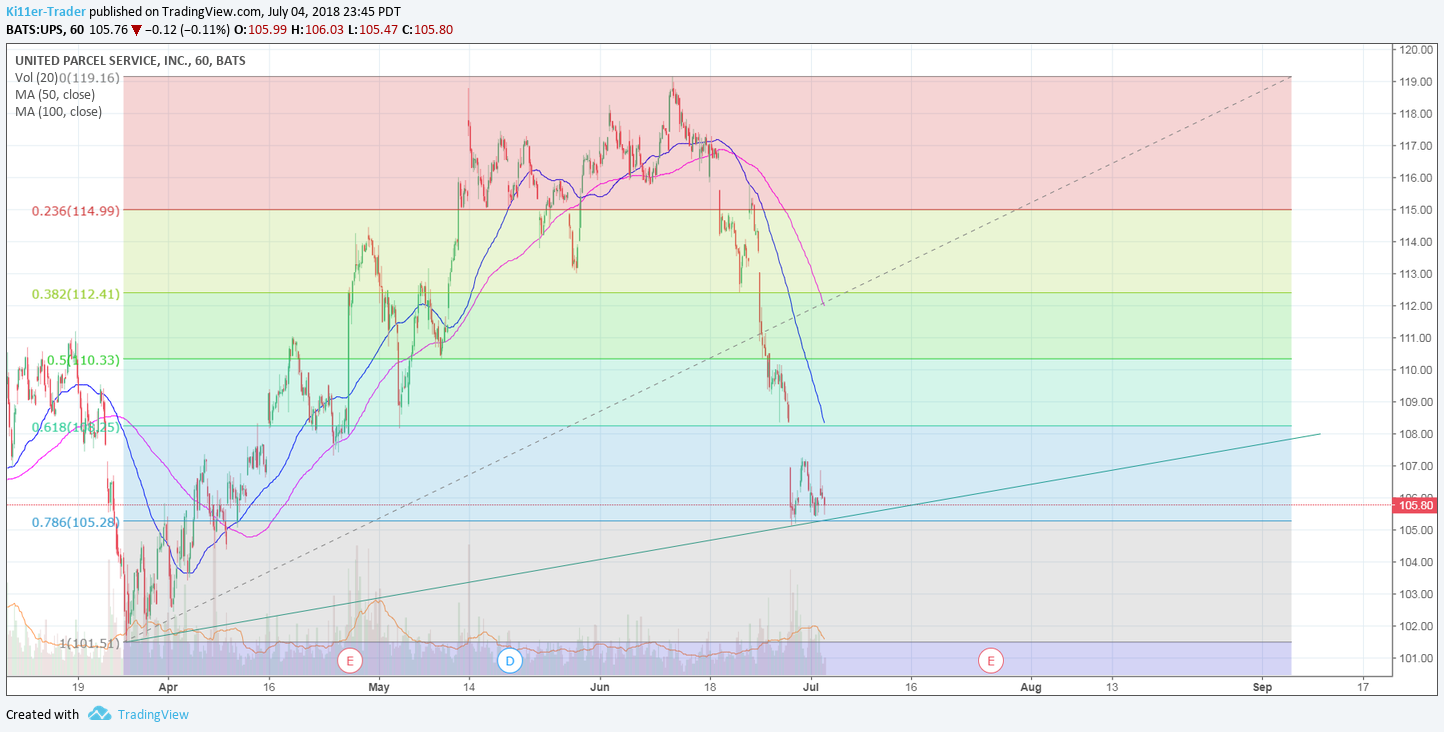Click the red 105.80 current price tag
Viewport: 1444px width, 732px height.
tap(1415, 505)
